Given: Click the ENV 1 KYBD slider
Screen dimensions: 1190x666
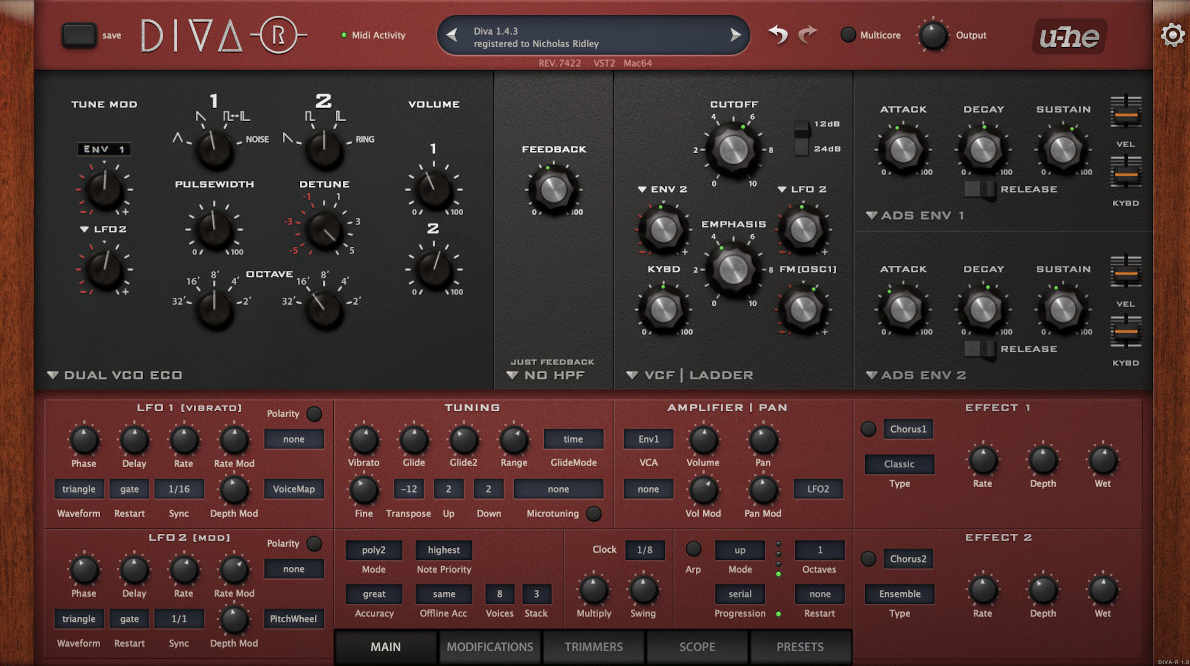Looking at the screenshot, I should point(1126,173).
